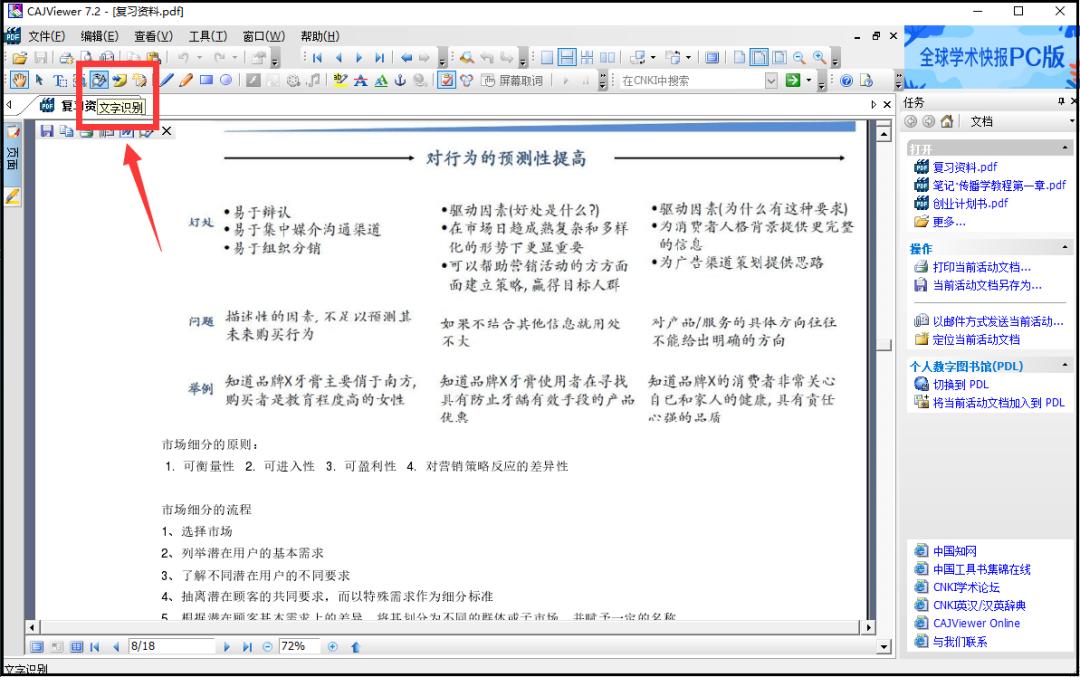This screenshot has height=677, width=1080.
Task: Pick the highlighter annotation tool
Action: pyautogui.click(x=340, y=80)
